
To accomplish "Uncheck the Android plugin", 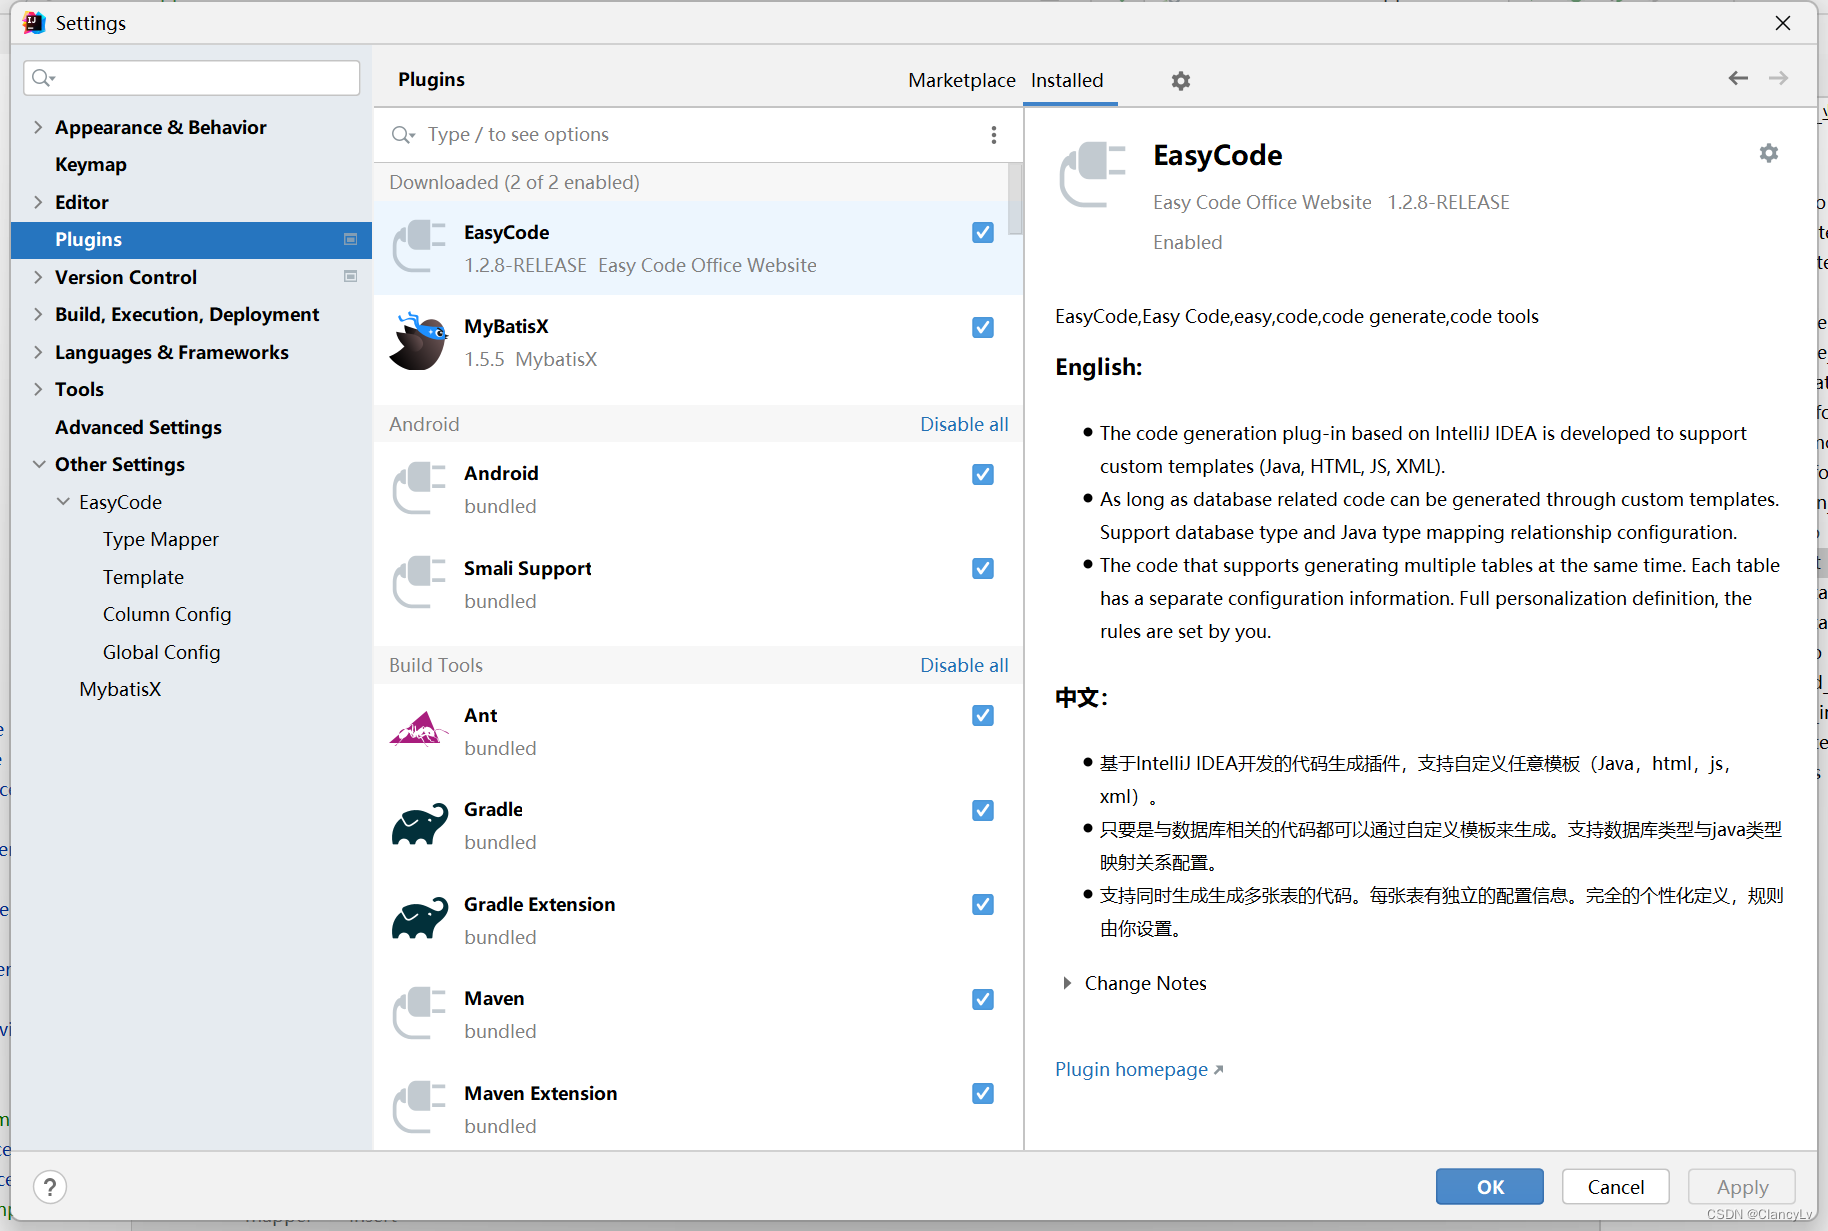I will tap(983, 474).
